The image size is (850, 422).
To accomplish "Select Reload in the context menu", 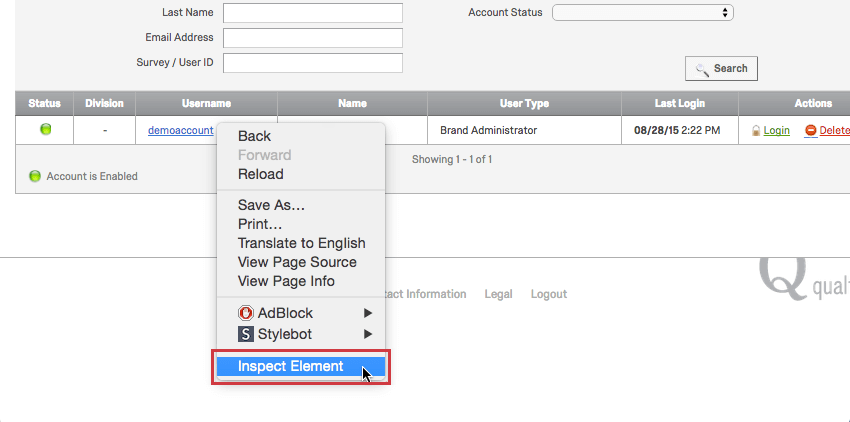I will [260, 174].
